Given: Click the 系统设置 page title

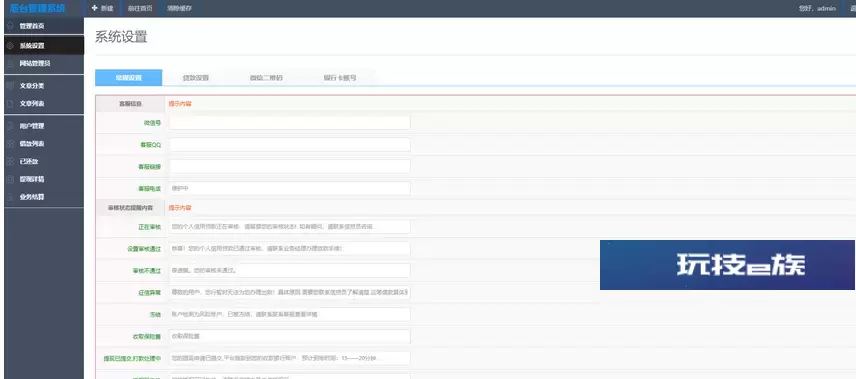Looking at the screenshot, I should point(121,37).
